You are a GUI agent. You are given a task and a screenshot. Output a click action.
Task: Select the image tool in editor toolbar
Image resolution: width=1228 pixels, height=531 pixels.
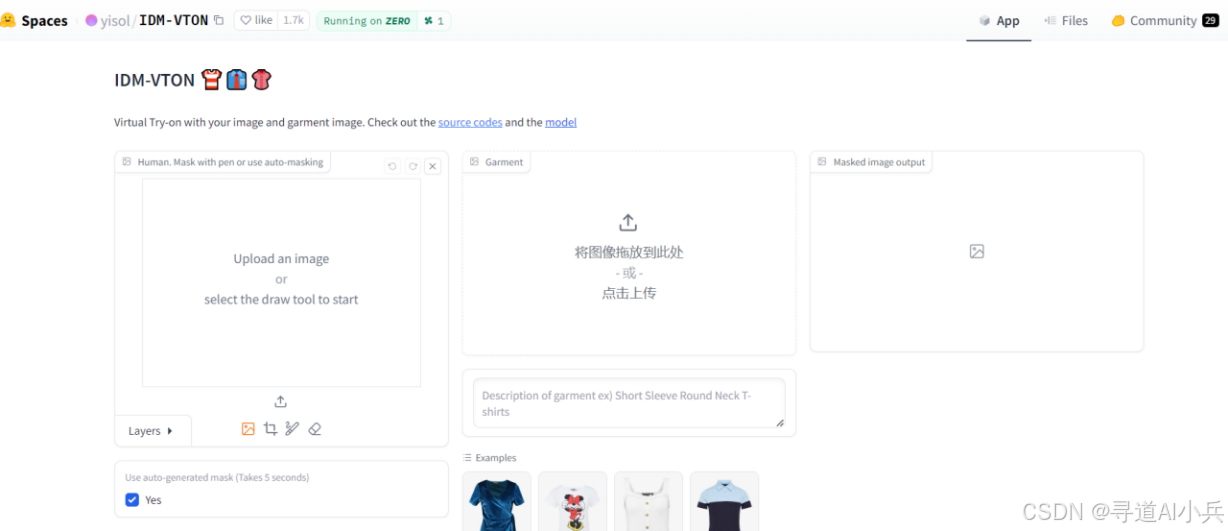248,429
